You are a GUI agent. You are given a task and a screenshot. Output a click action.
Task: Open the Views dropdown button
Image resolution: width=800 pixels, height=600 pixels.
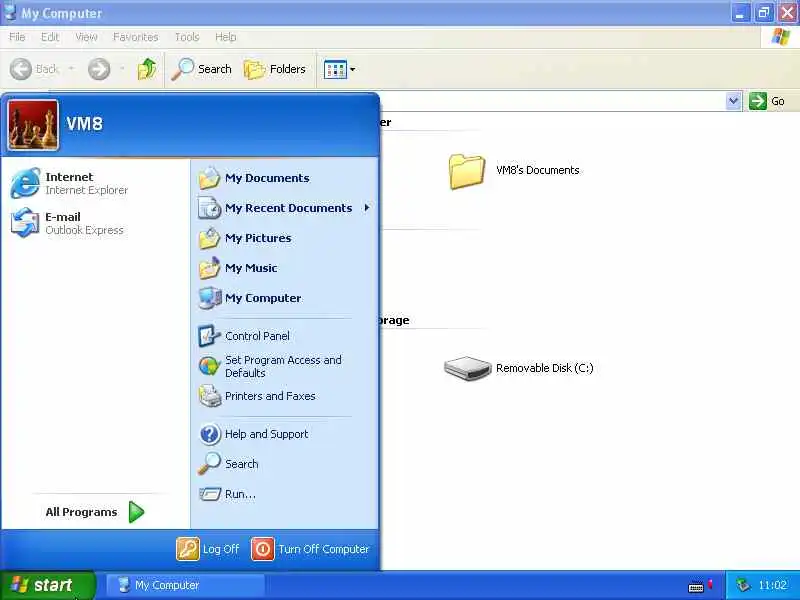coord(339,69)
